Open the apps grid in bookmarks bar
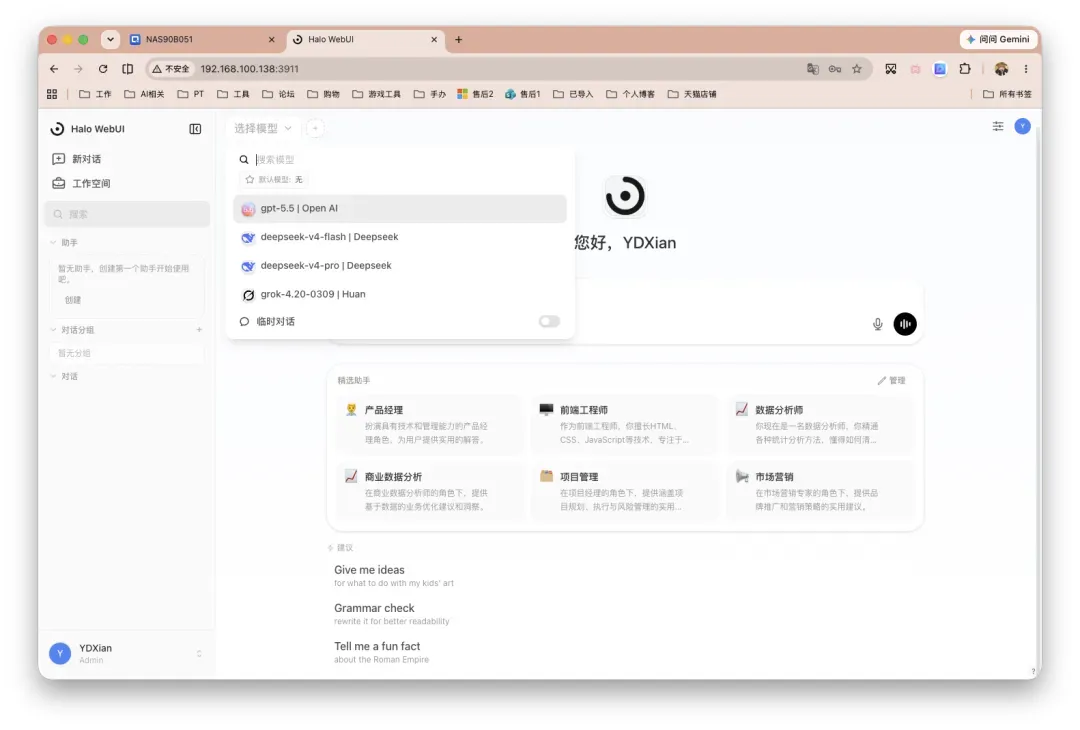The height and width of the screenshot is (730, 1080). [52, 94]
